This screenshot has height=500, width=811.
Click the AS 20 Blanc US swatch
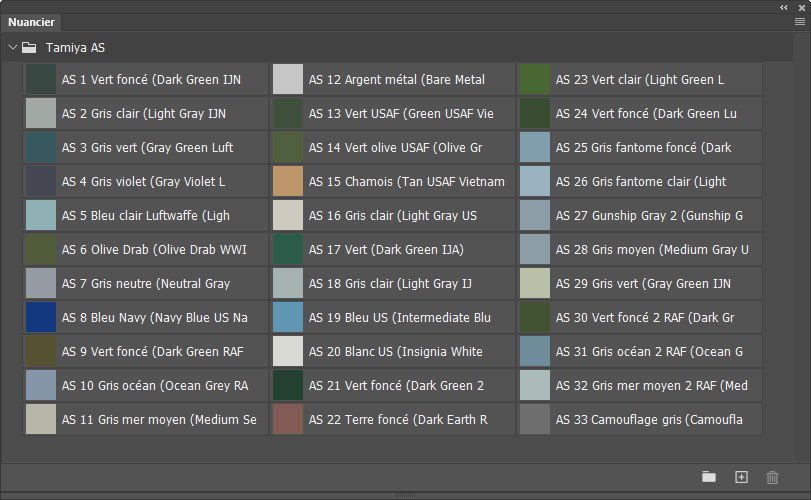(288, 351)
